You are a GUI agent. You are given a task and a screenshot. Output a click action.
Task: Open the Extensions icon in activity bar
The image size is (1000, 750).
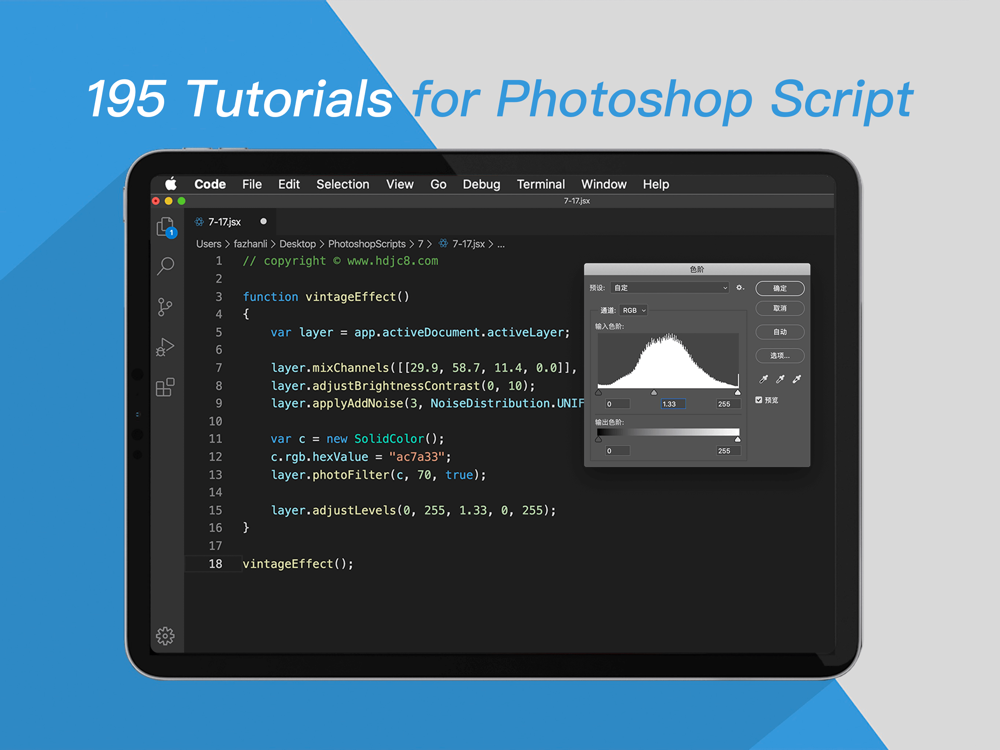(x=165, y=387)
